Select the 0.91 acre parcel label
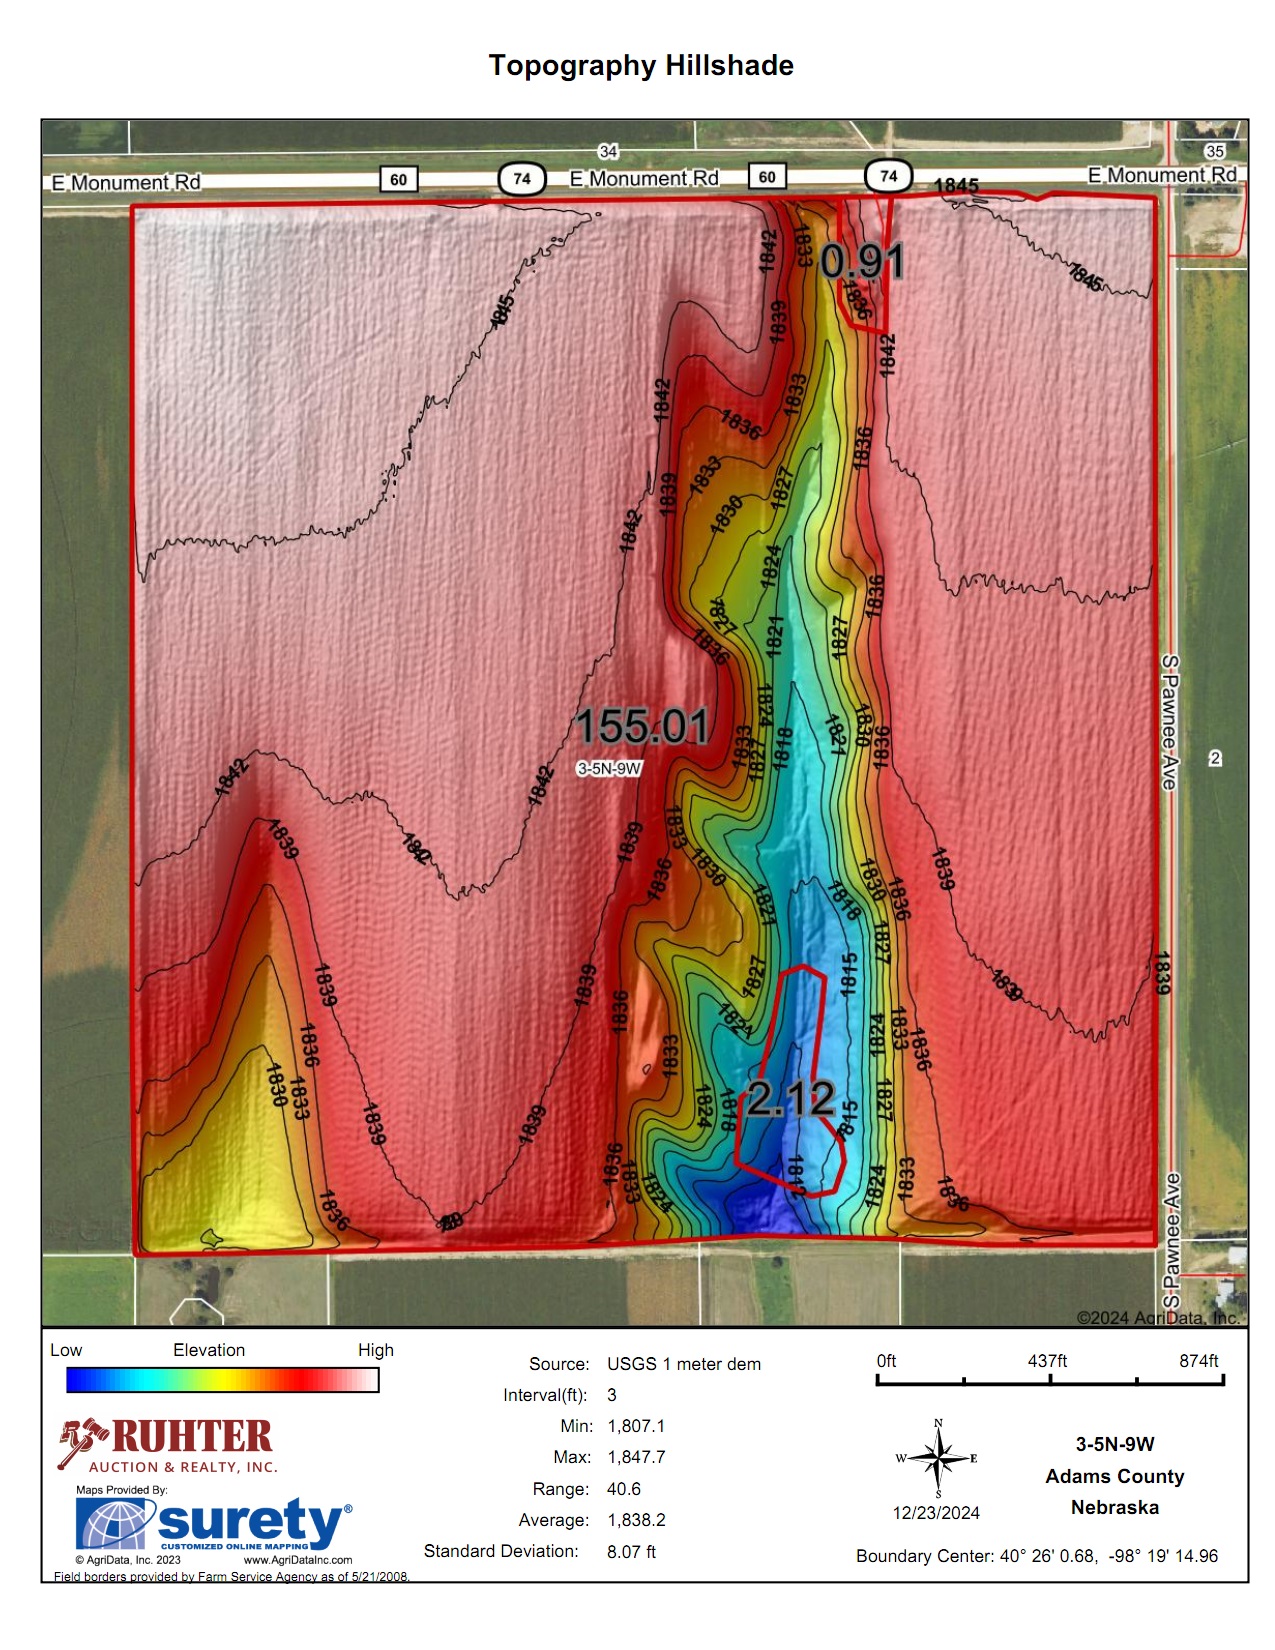1275x1650 pixels. coord(862,262)
